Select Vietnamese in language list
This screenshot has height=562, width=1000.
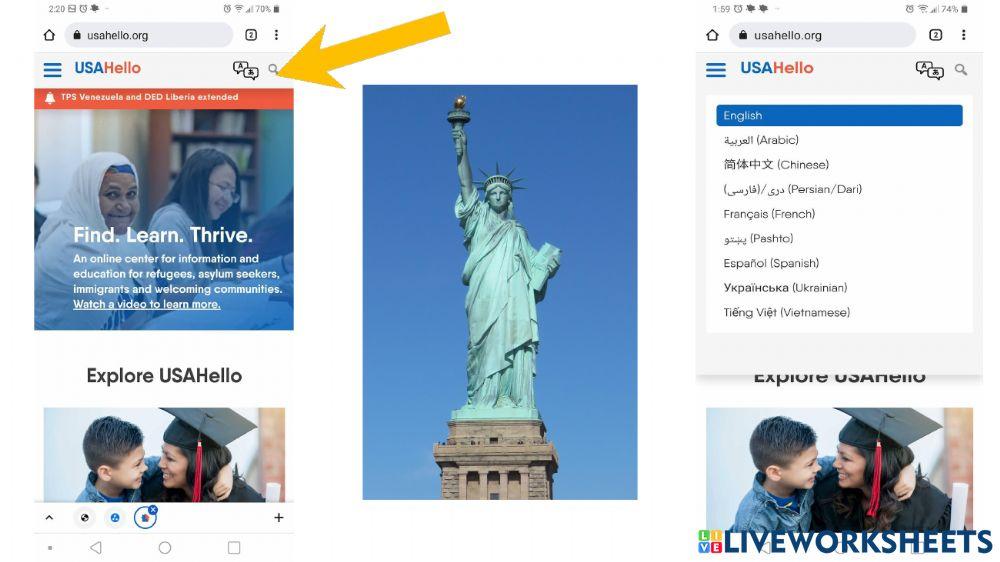point(786,313)
